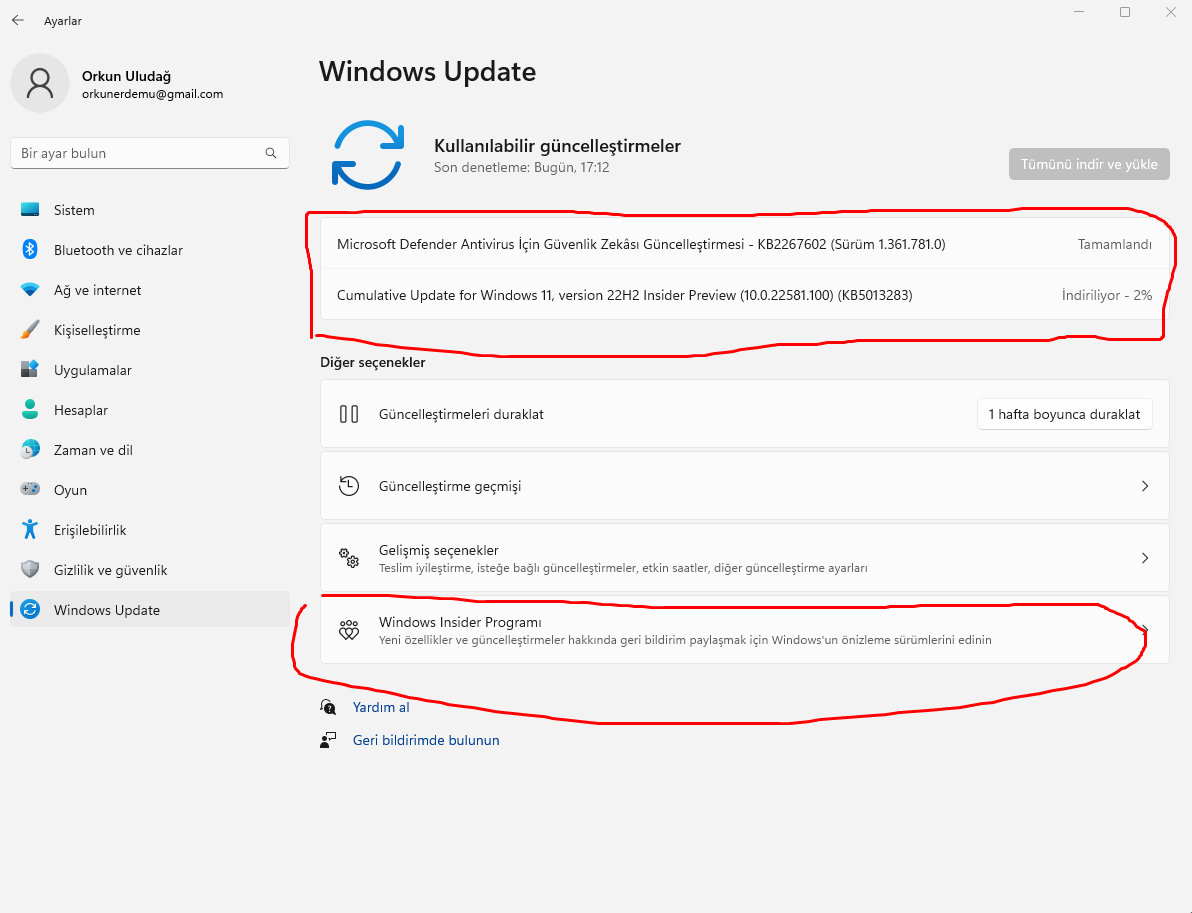Image resolution: width=1192 pixels, height=913 pixels.
Task: Click the Yardım al help icon
Action: (328, 707)
